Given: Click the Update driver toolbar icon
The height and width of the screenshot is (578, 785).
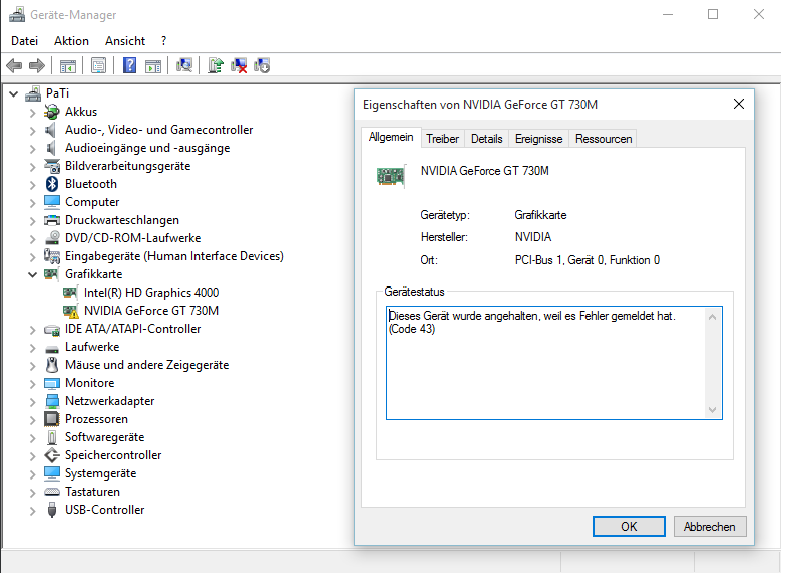Looking at the screenshot, I should 216,65.
